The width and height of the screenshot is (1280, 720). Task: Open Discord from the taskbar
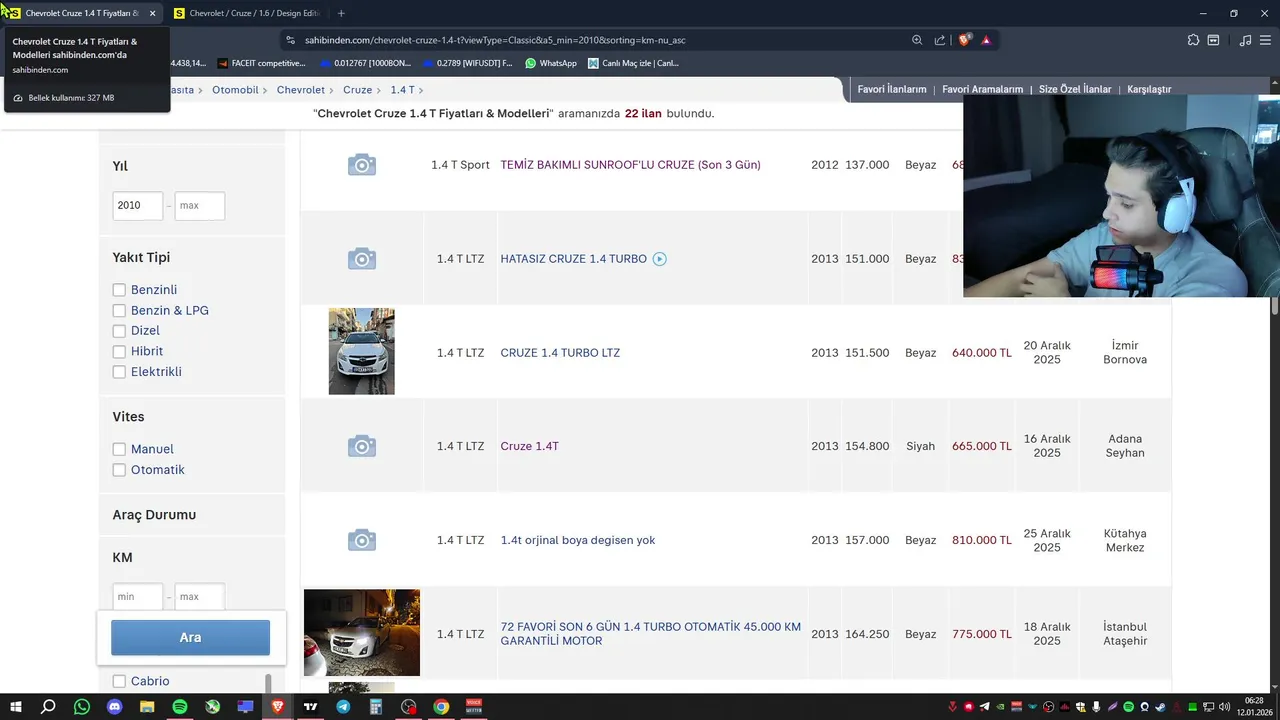(x=114, y=707)
